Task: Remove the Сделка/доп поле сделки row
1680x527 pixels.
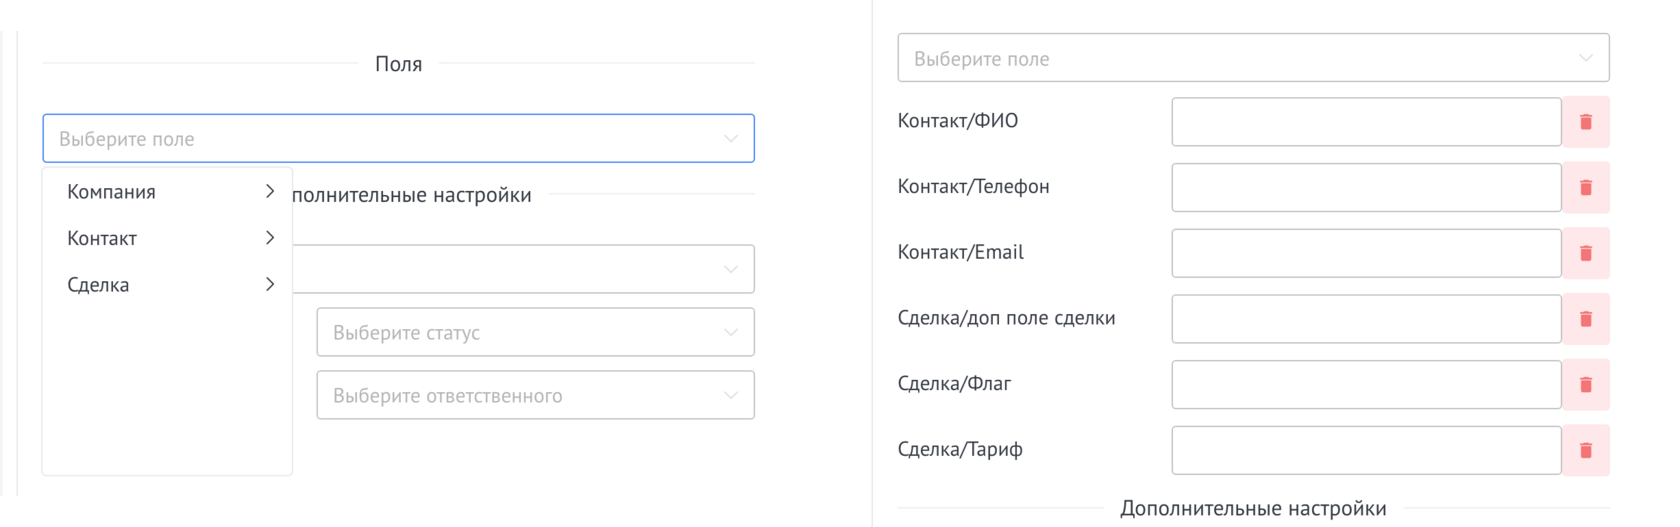Action: click(x=1585, y=319)
